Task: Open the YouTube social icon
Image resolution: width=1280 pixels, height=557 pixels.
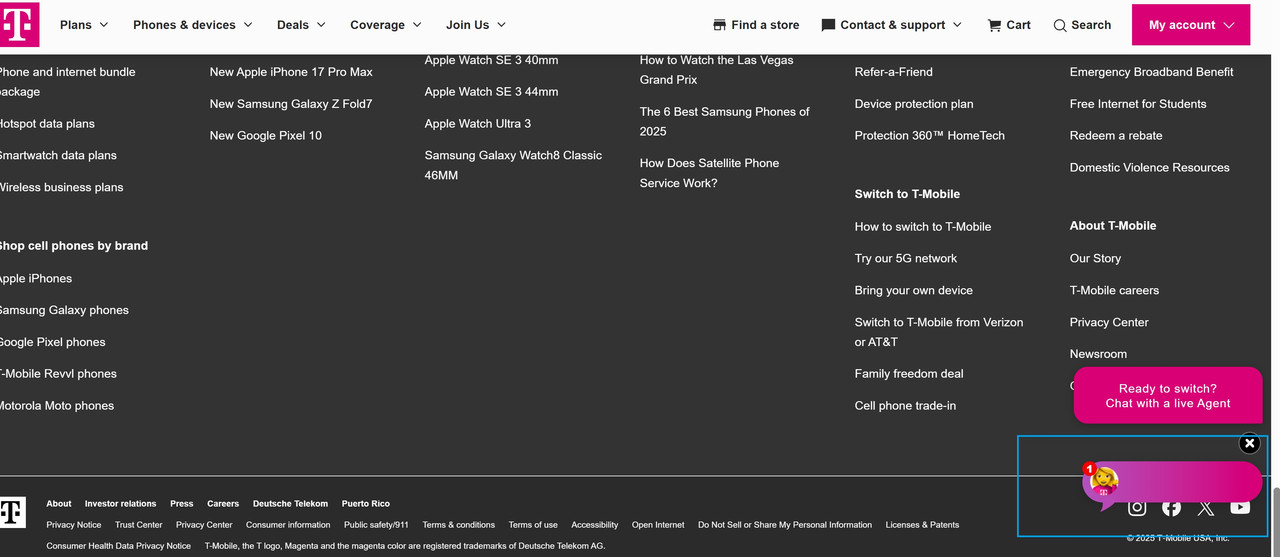Action: click(1240, 507)
